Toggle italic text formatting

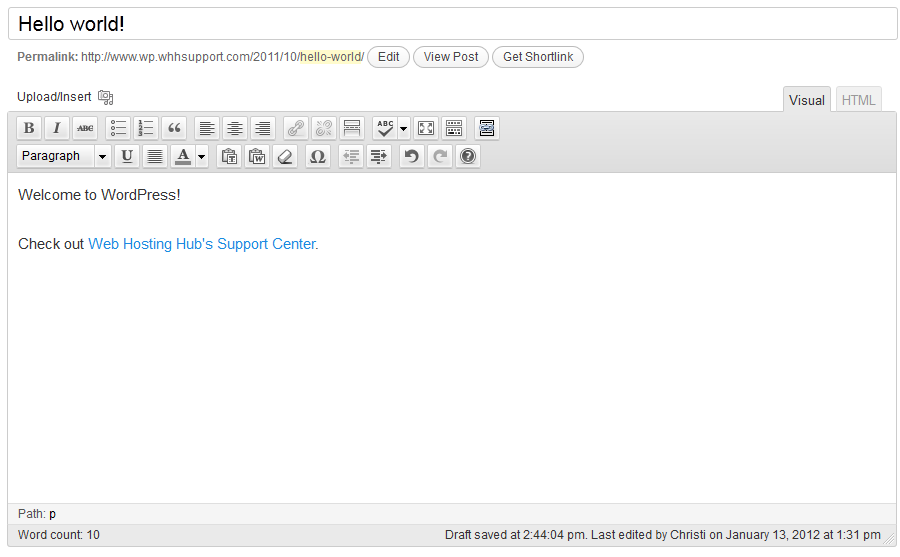57,128
